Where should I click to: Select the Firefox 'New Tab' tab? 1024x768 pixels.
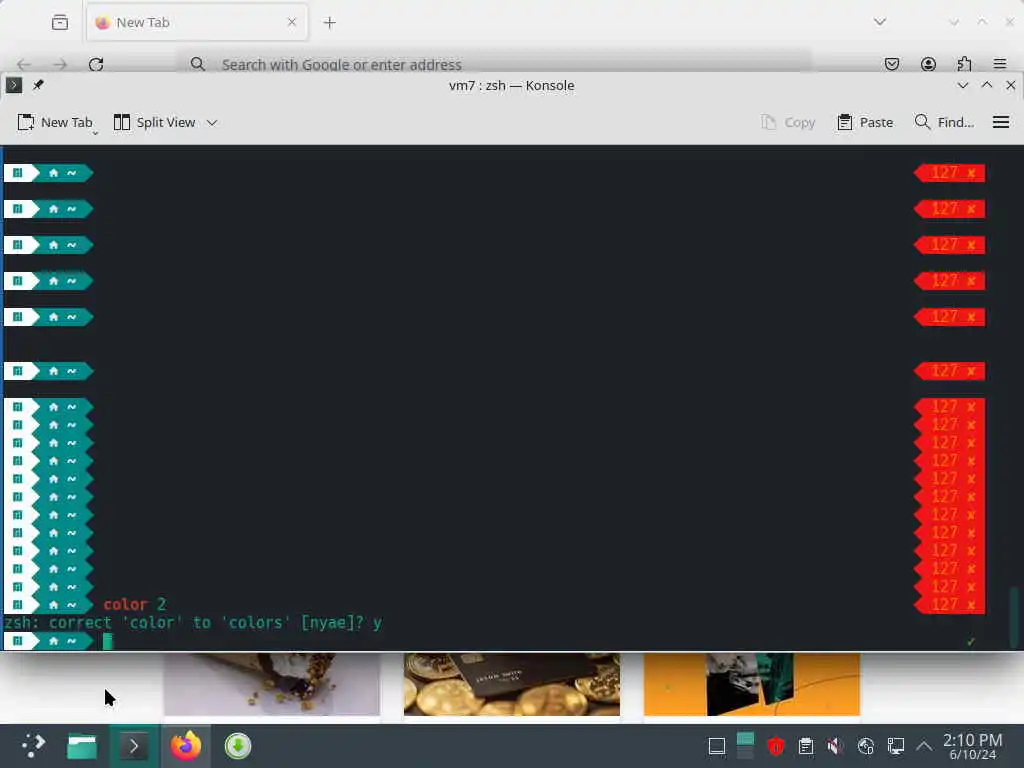197,22
